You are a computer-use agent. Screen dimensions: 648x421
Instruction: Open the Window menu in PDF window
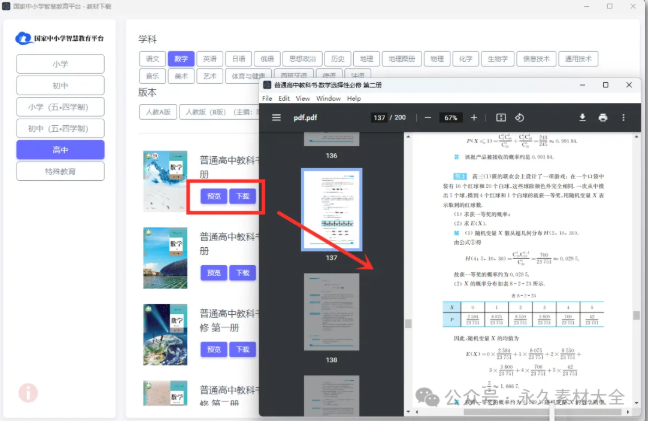329,98
